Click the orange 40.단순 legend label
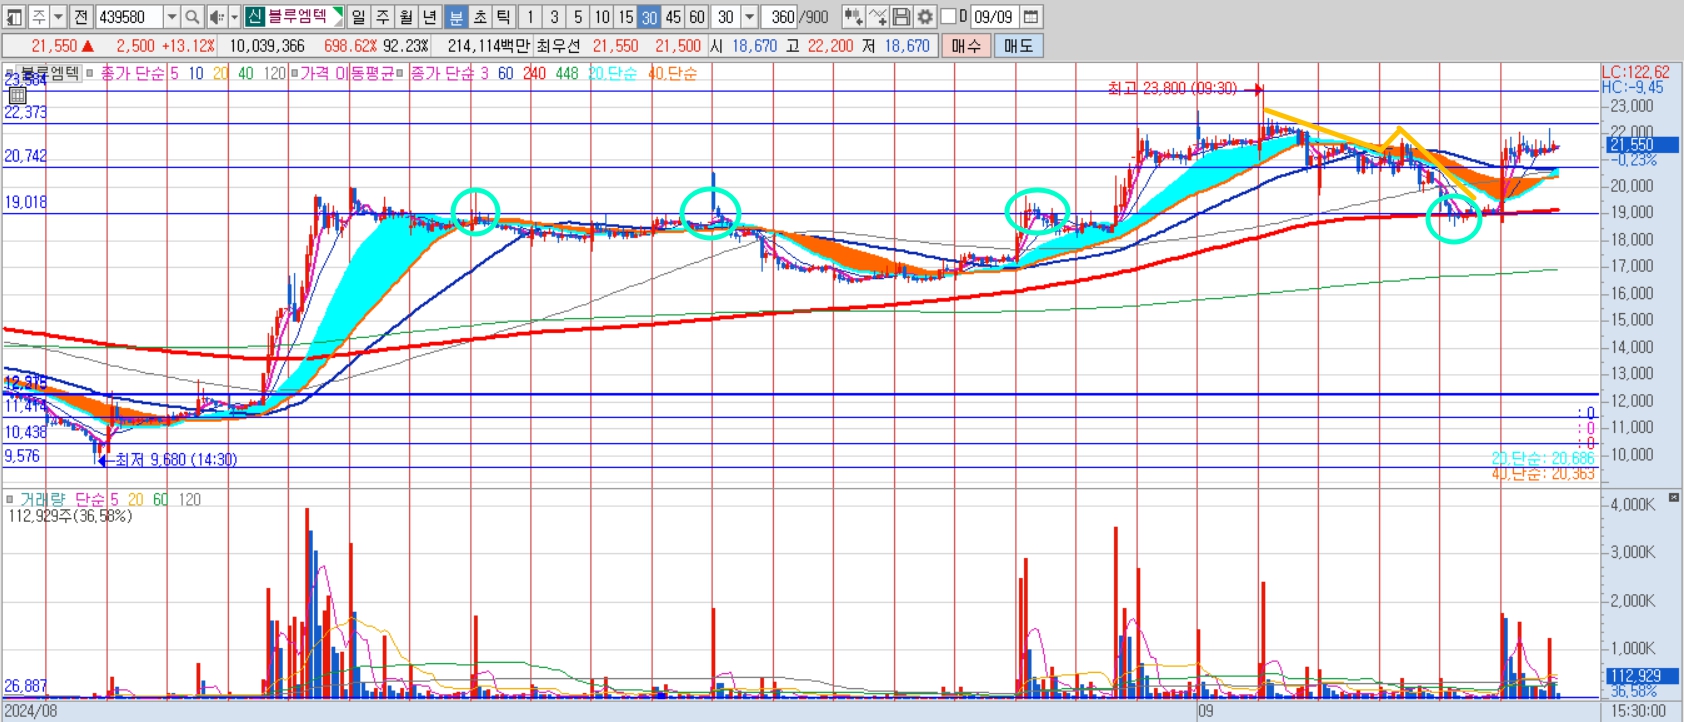Image resolution: width=1684 pixels, height=722 pixels. click(672, 73)
